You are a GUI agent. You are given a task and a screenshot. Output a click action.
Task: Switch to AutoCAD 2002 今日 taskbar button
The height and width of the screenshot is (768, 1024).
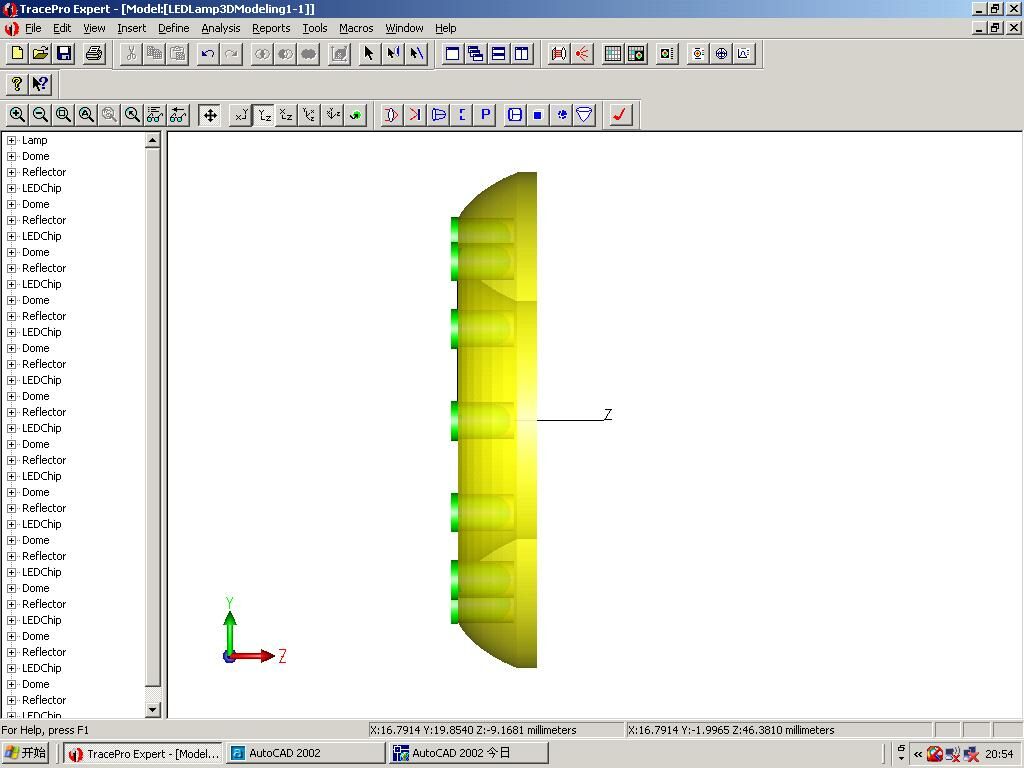point(468,753)
